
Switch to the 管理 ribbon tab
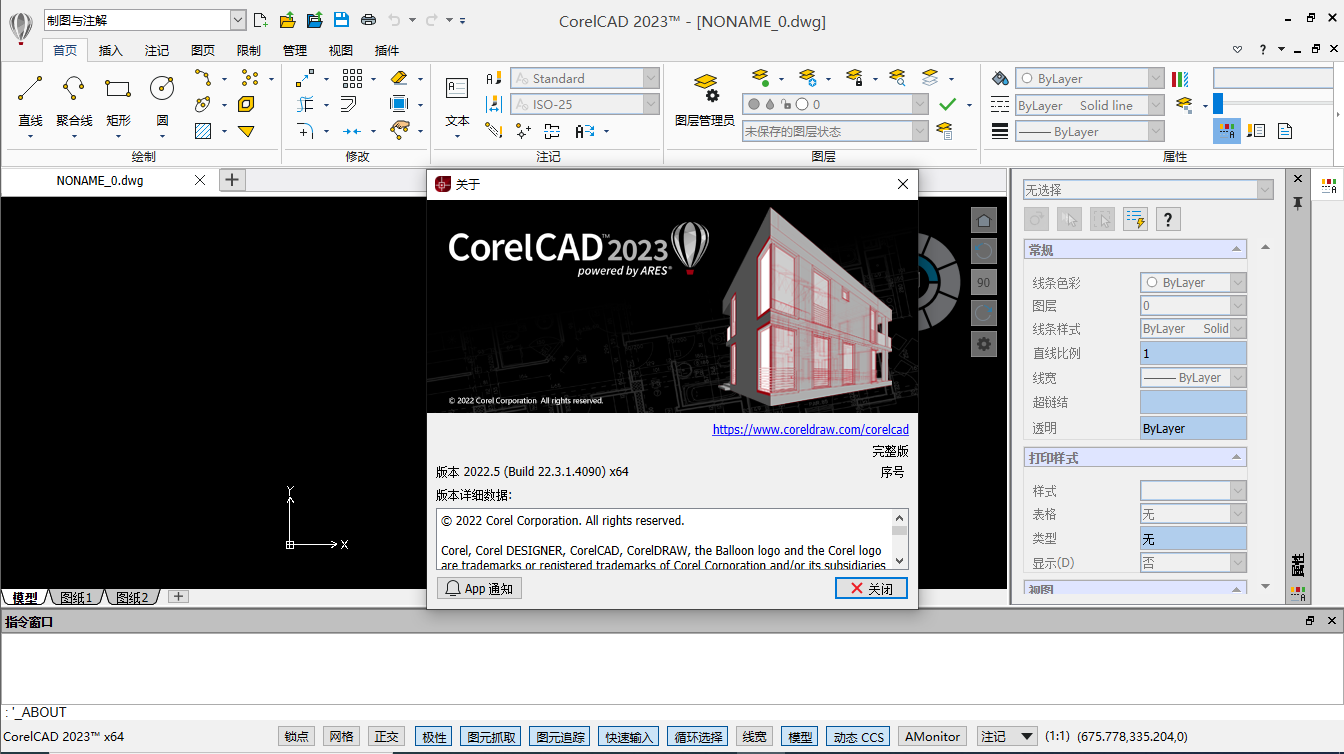coord(295,51)
